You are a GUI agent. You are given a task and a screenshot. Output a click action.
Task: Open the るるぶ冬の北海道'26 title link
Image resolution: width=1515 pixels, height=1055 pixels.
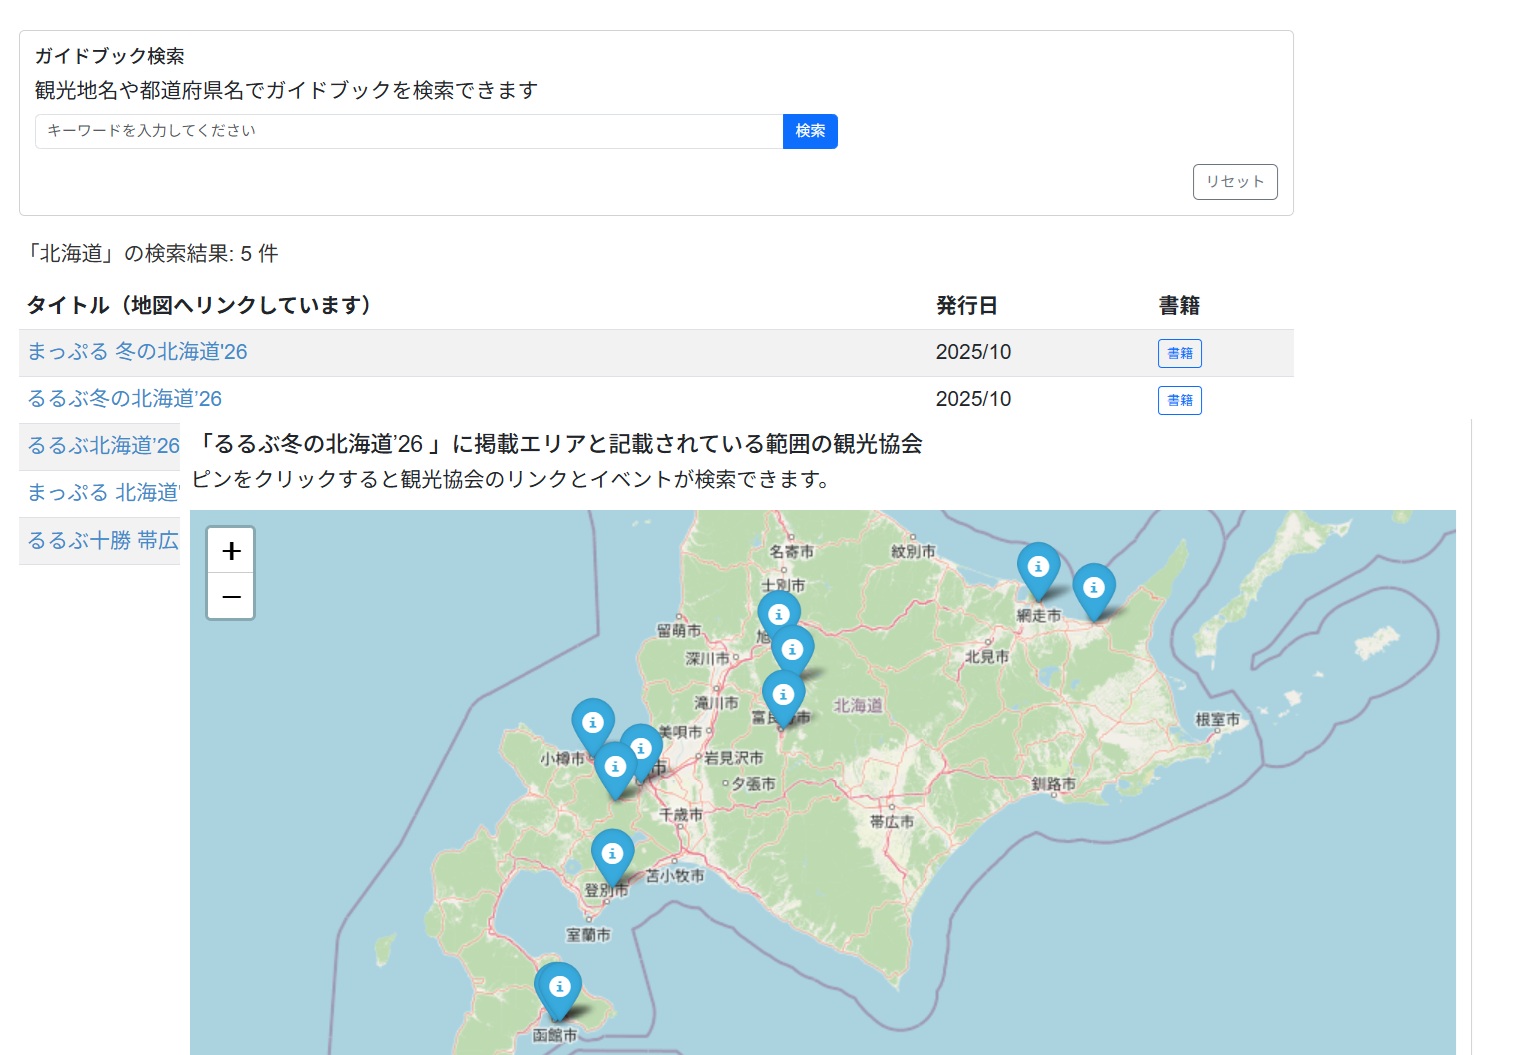pyautogui.click(x=125, y=399)
